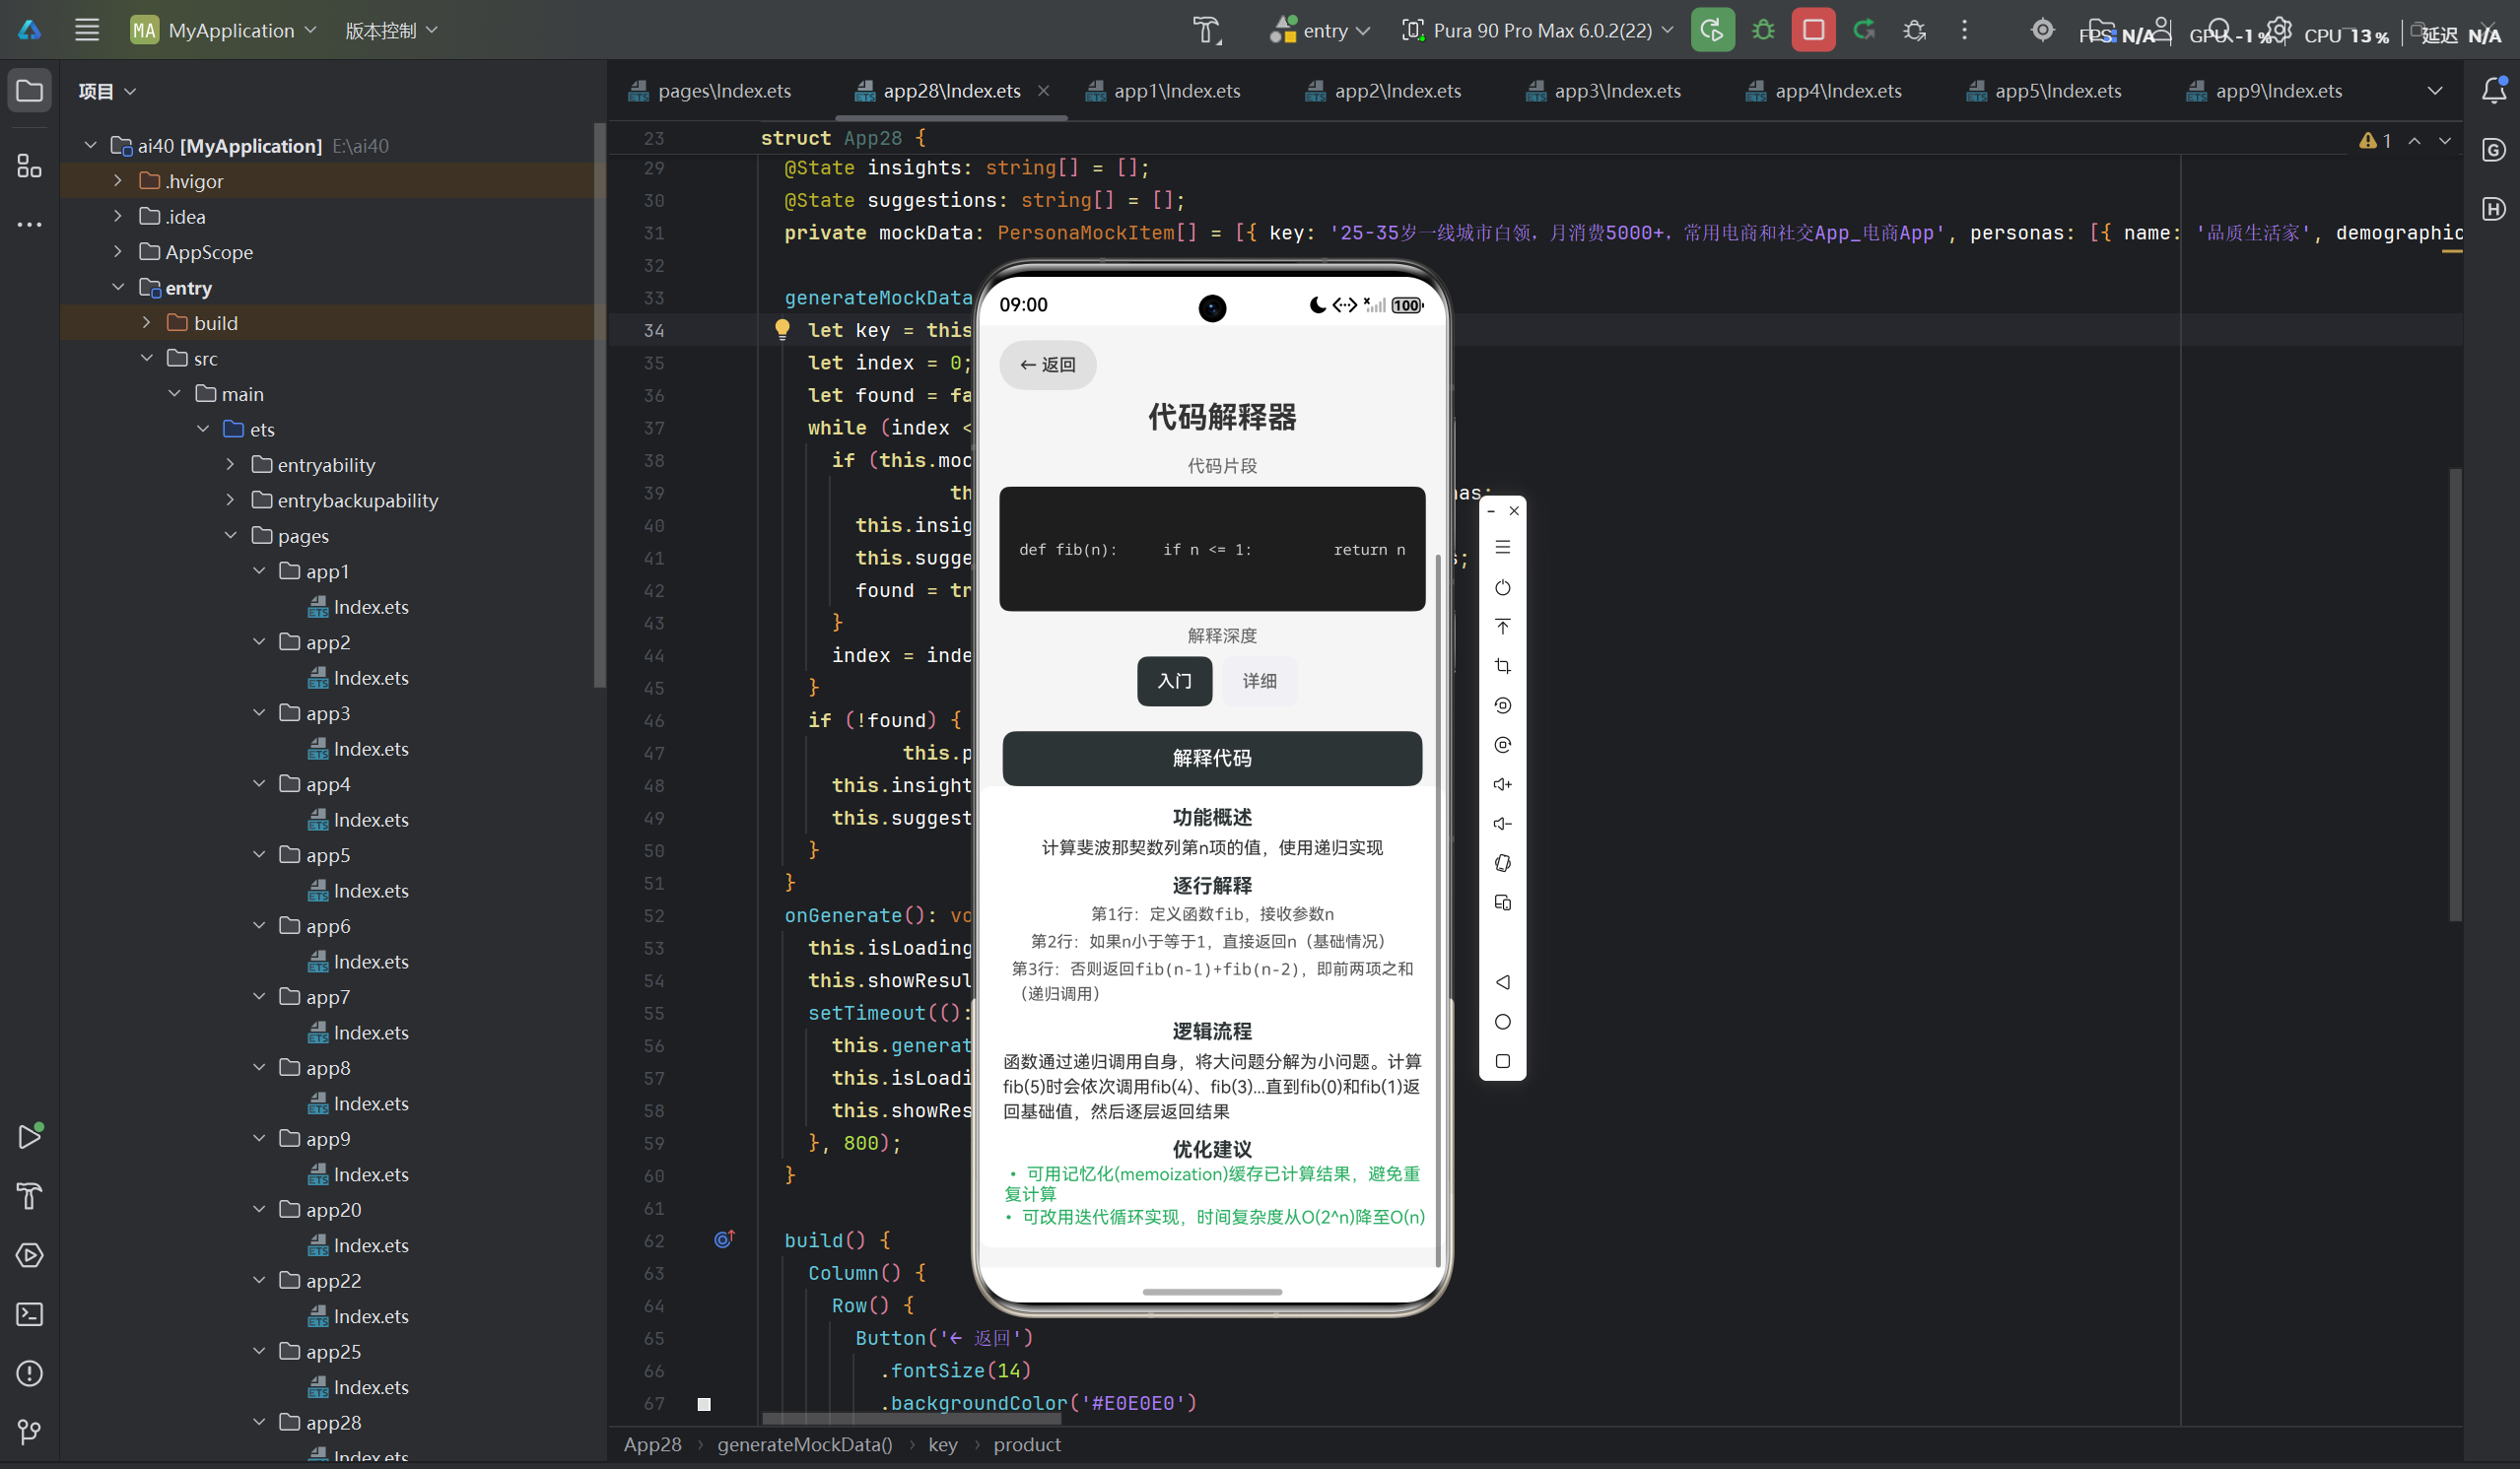Start debugging with the bug icon
The width and height of the screenshot is (2520, 1469).
pyautogui.click(x=1763, y=30)
